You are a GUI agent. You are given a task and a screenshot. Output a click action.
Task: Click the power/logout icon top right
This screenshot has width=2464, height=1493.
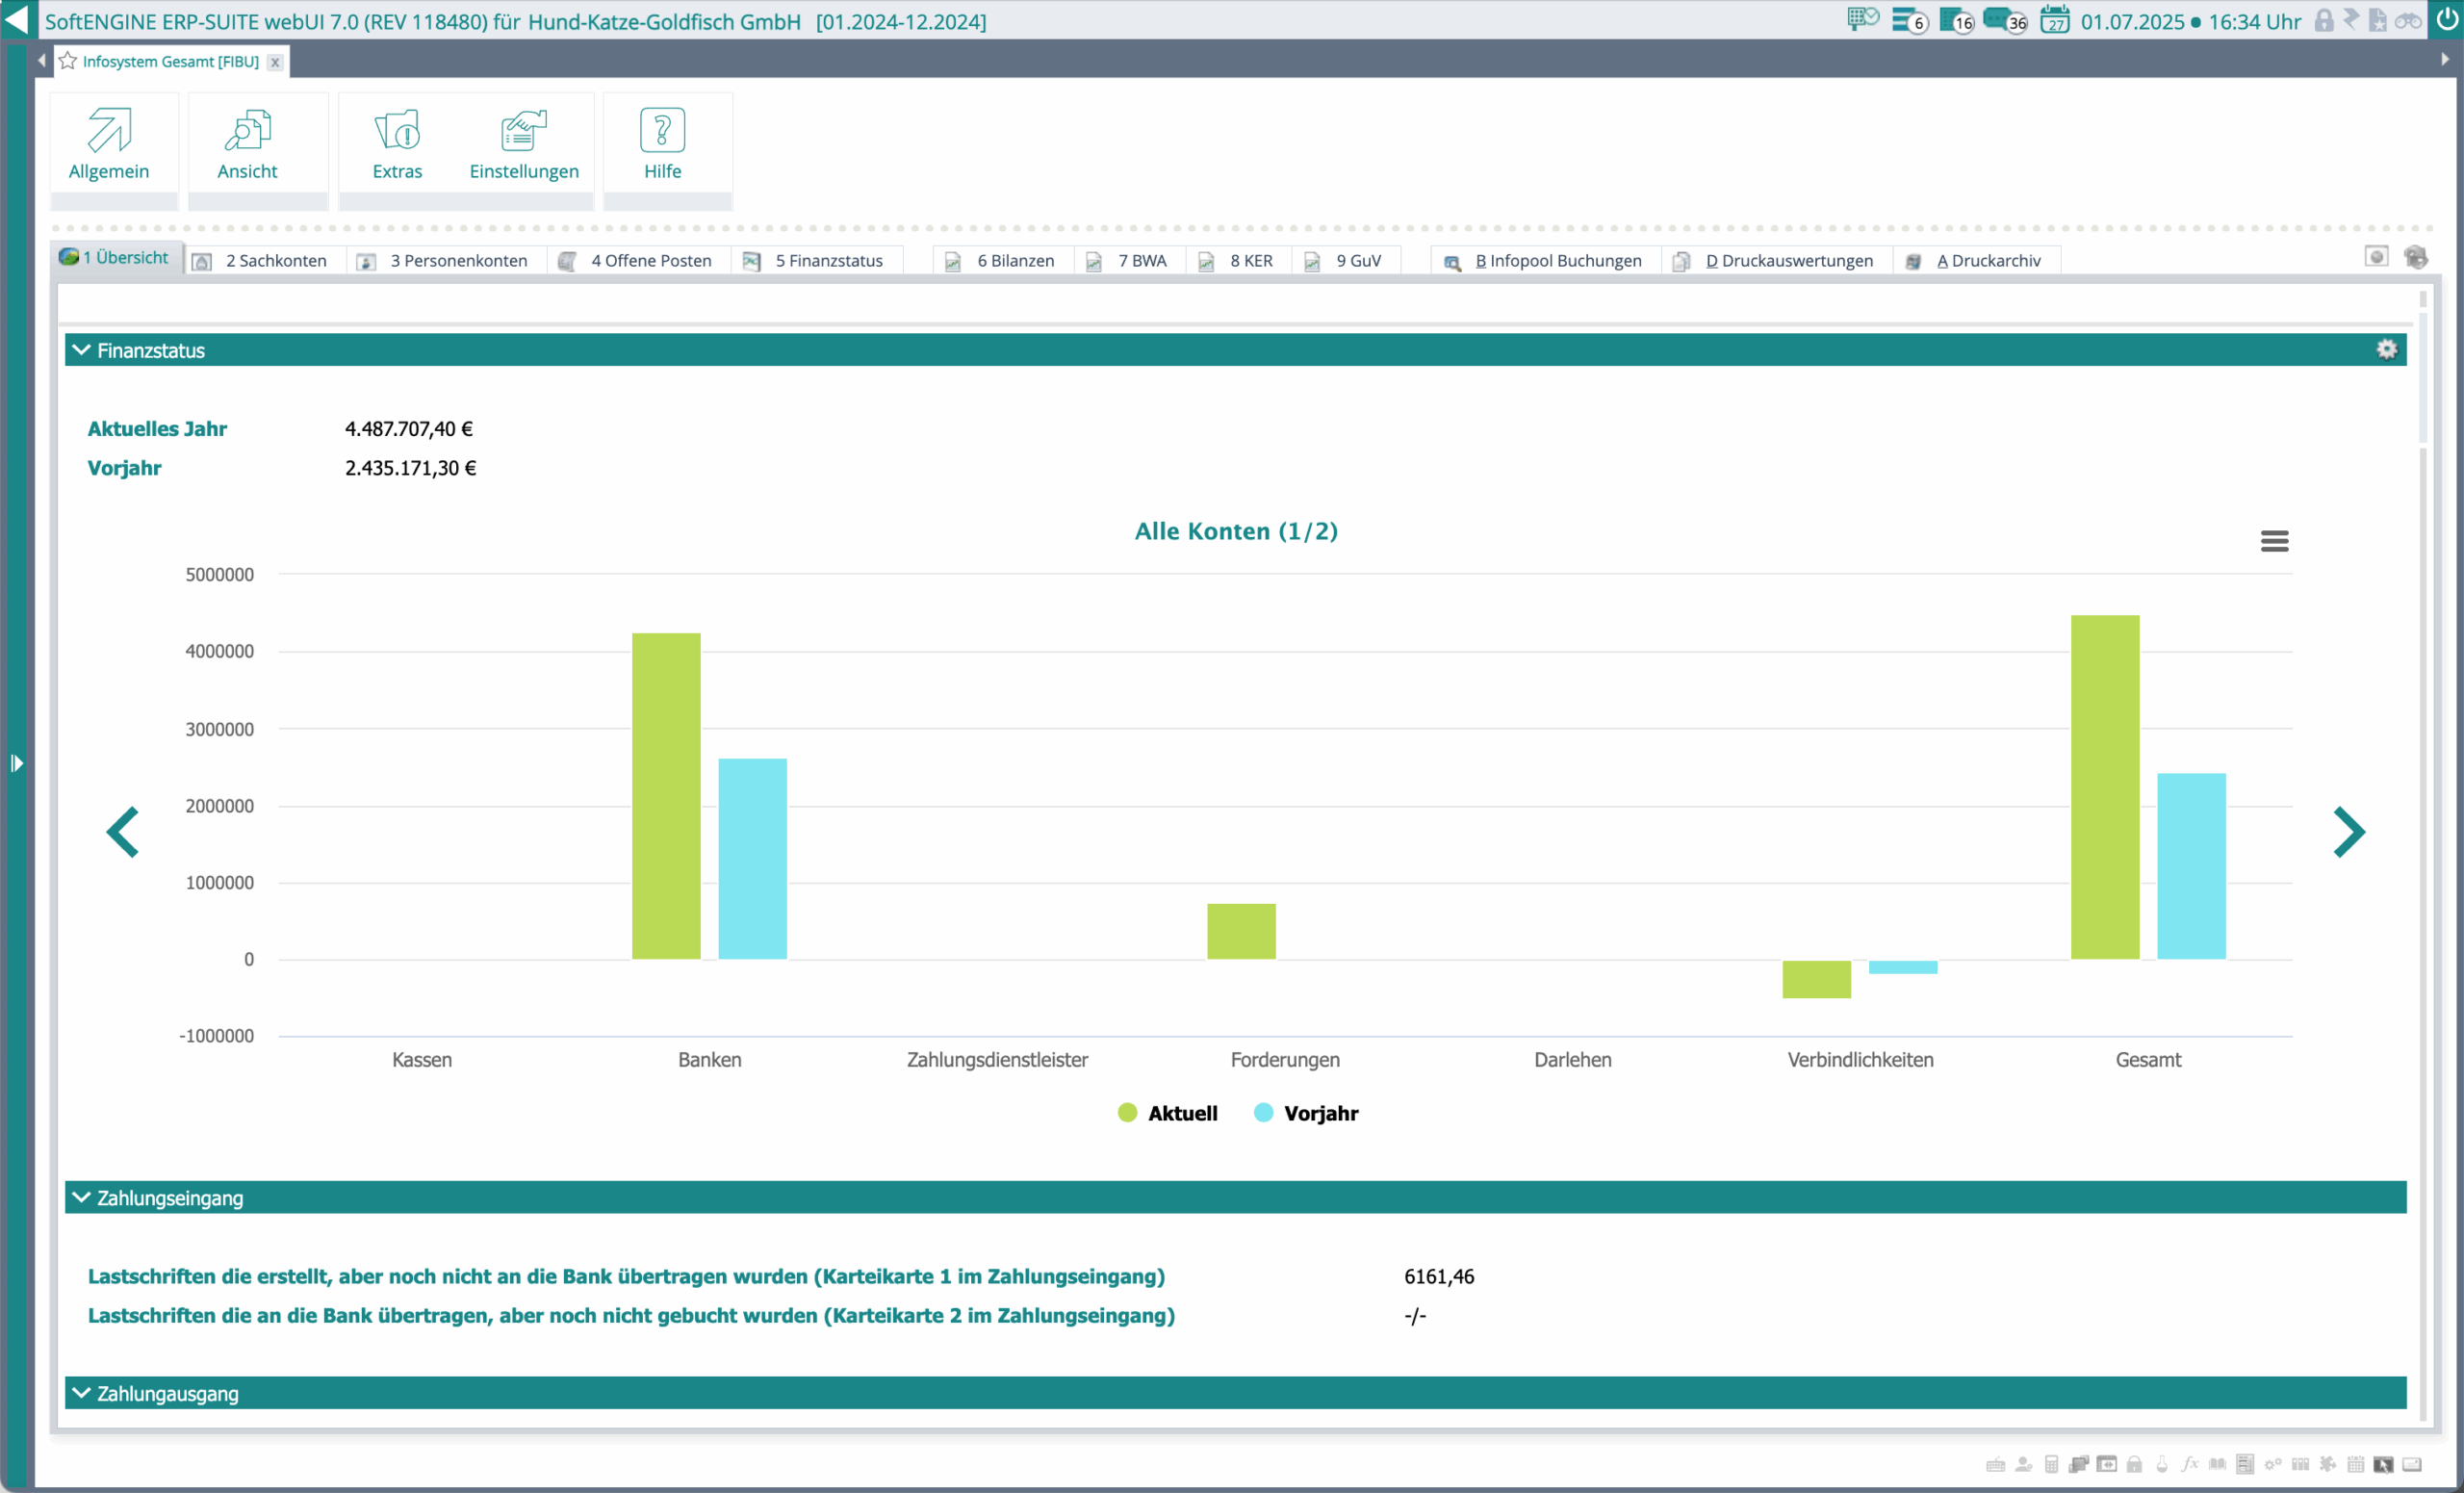click(x=2446, y=20)
